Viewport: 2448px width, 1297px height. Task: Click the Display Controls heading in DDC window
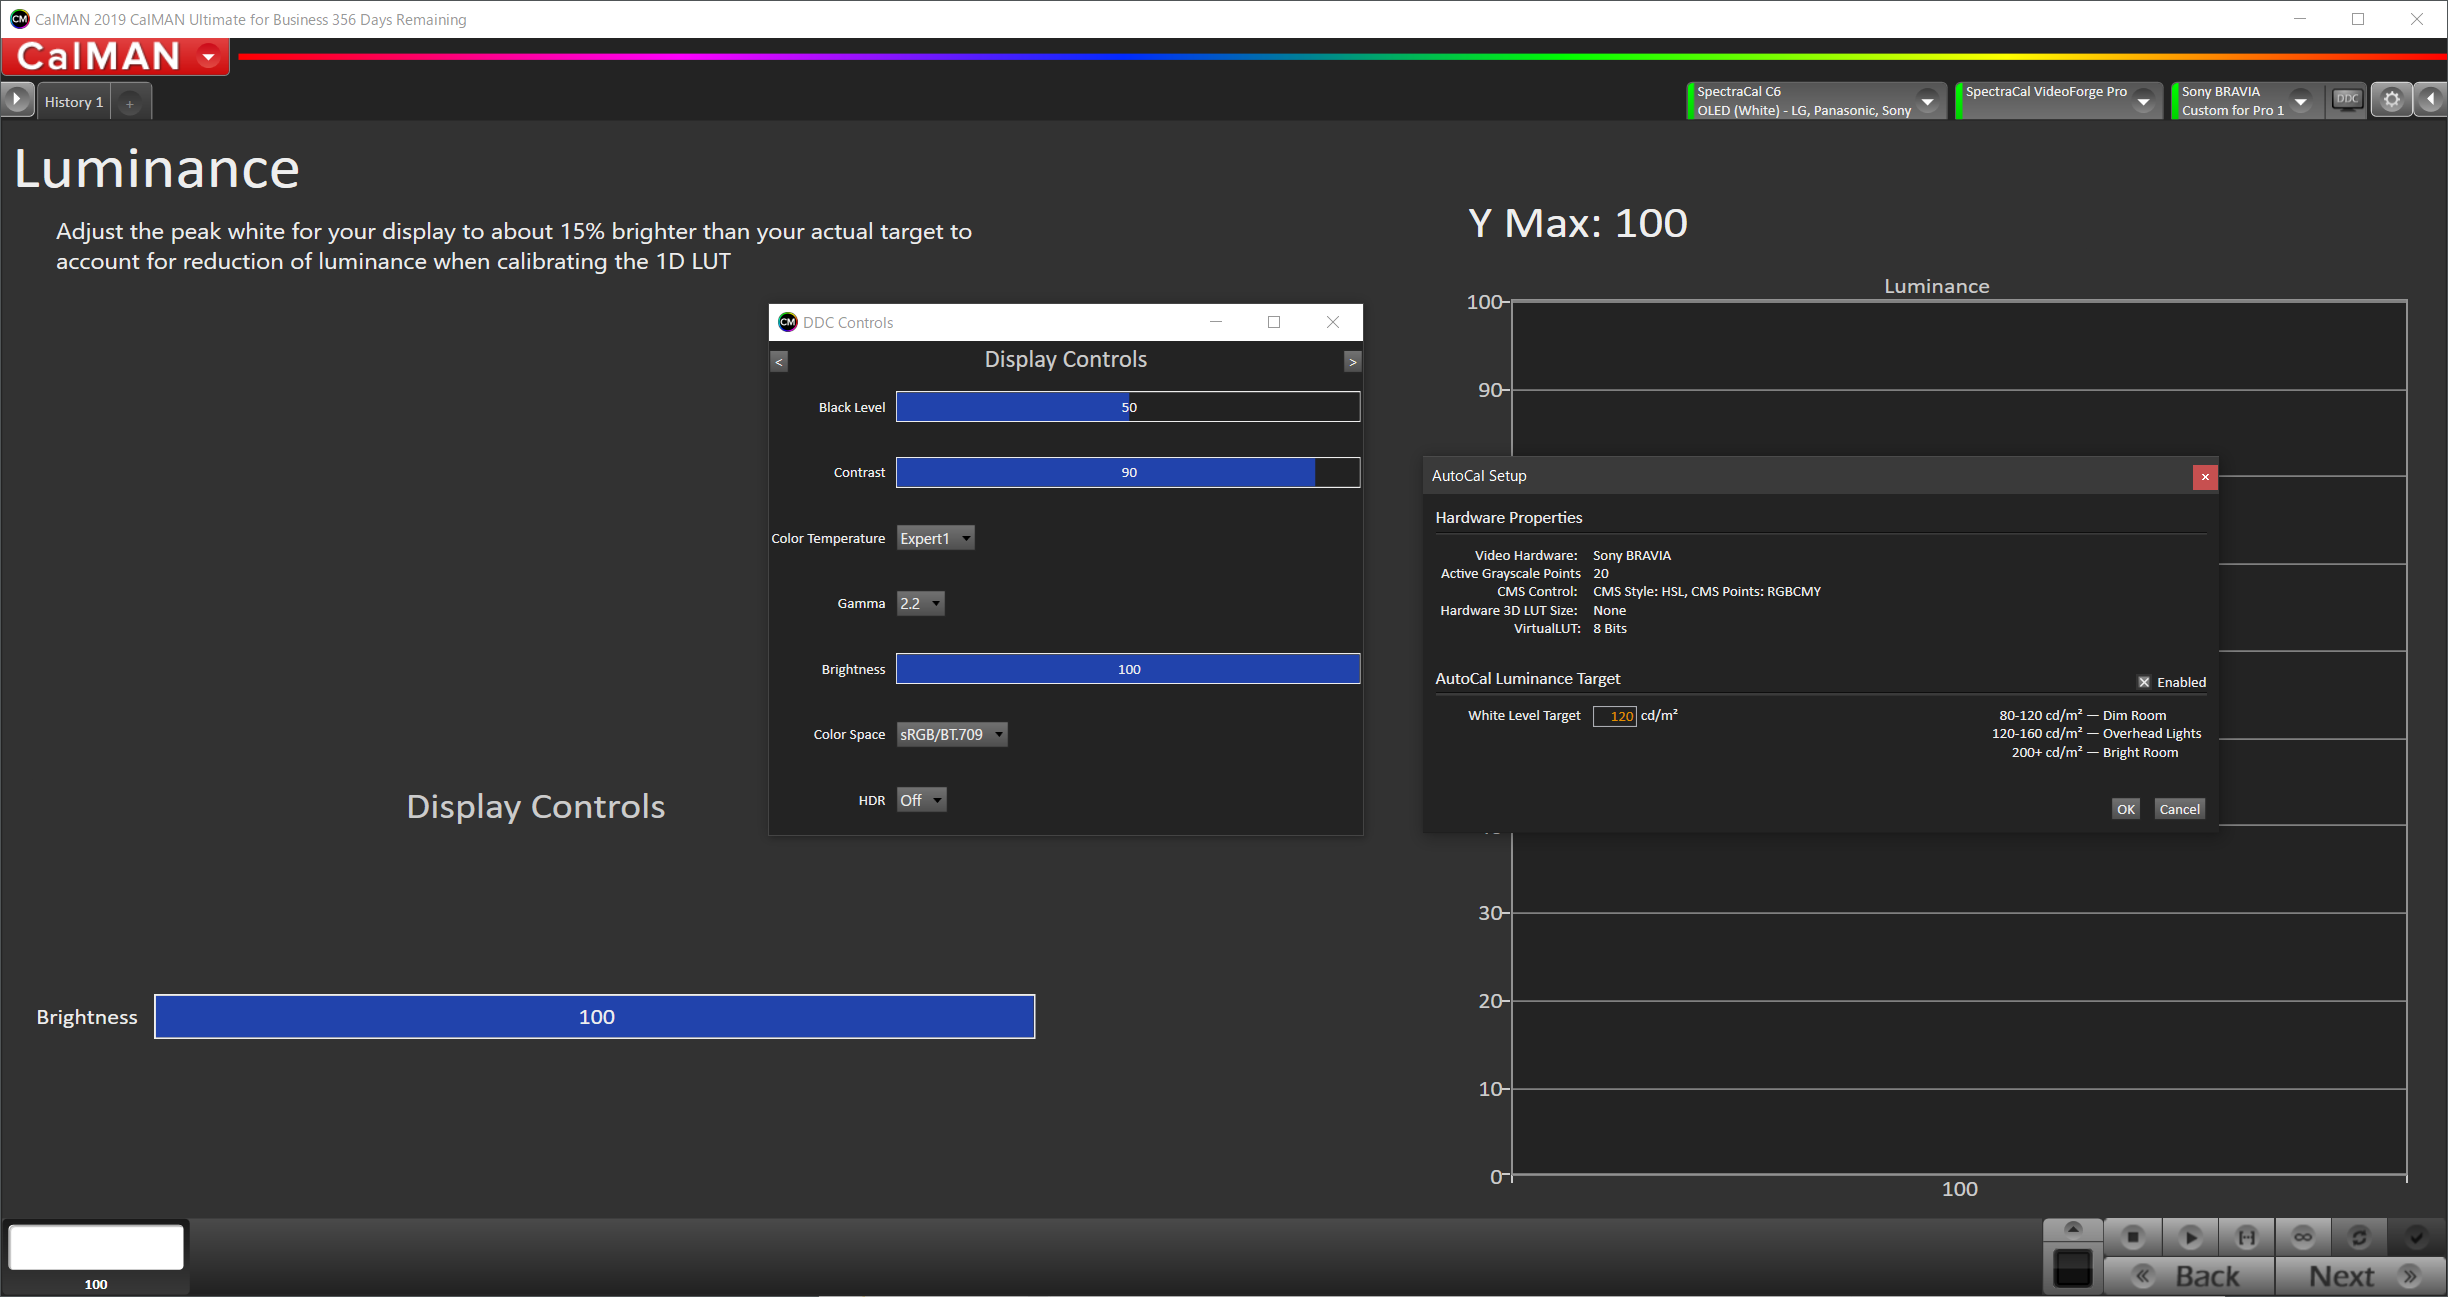pyautogui.click(x=1065, y=359)
